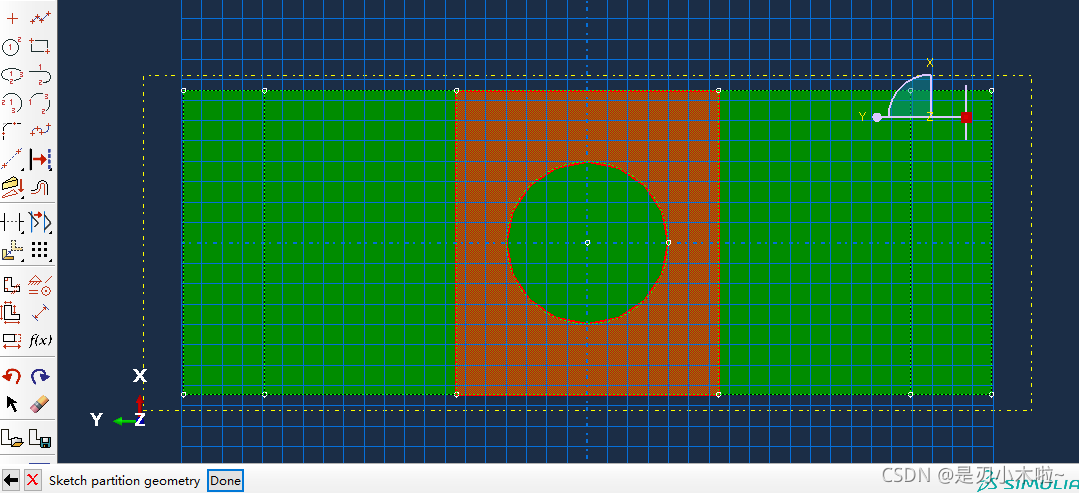This screenshot has height=493, width=1079.
Task: Select the Create Lines Connected tool
Action: coord(40,18)
